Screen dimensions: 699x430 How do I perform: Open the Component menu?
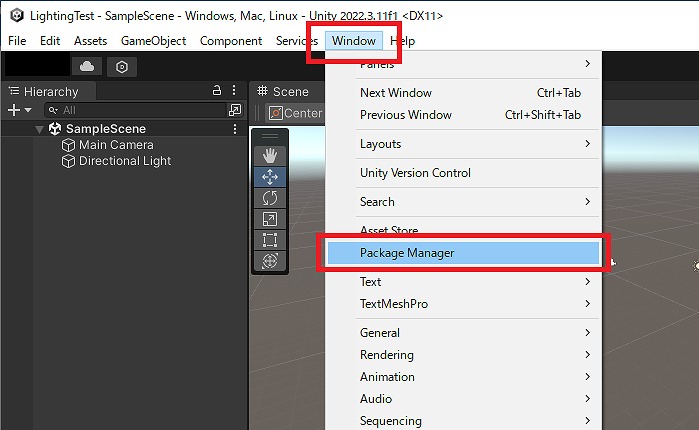pyautogui.click(x=231, y=41)
